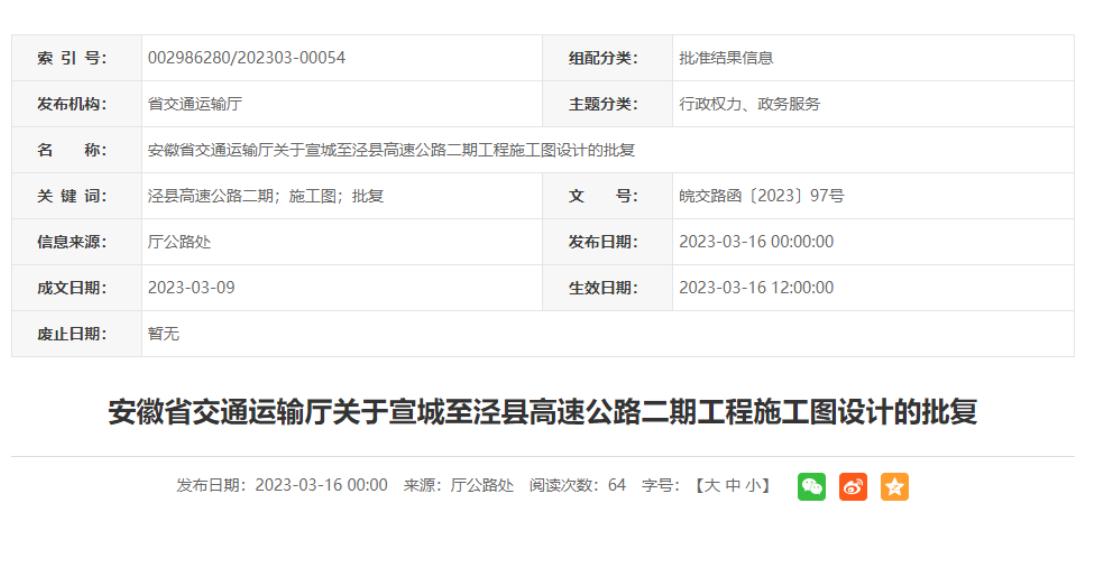Click the 批准结果信息 category value
1095x570 pixels.
(x=726, y=58)
